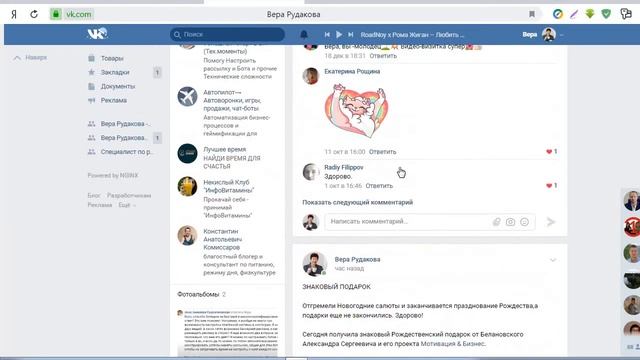This screenshot has width=640, height=360.
Task: Bookmark the page in address bar
Action: (x=532, y=14)
